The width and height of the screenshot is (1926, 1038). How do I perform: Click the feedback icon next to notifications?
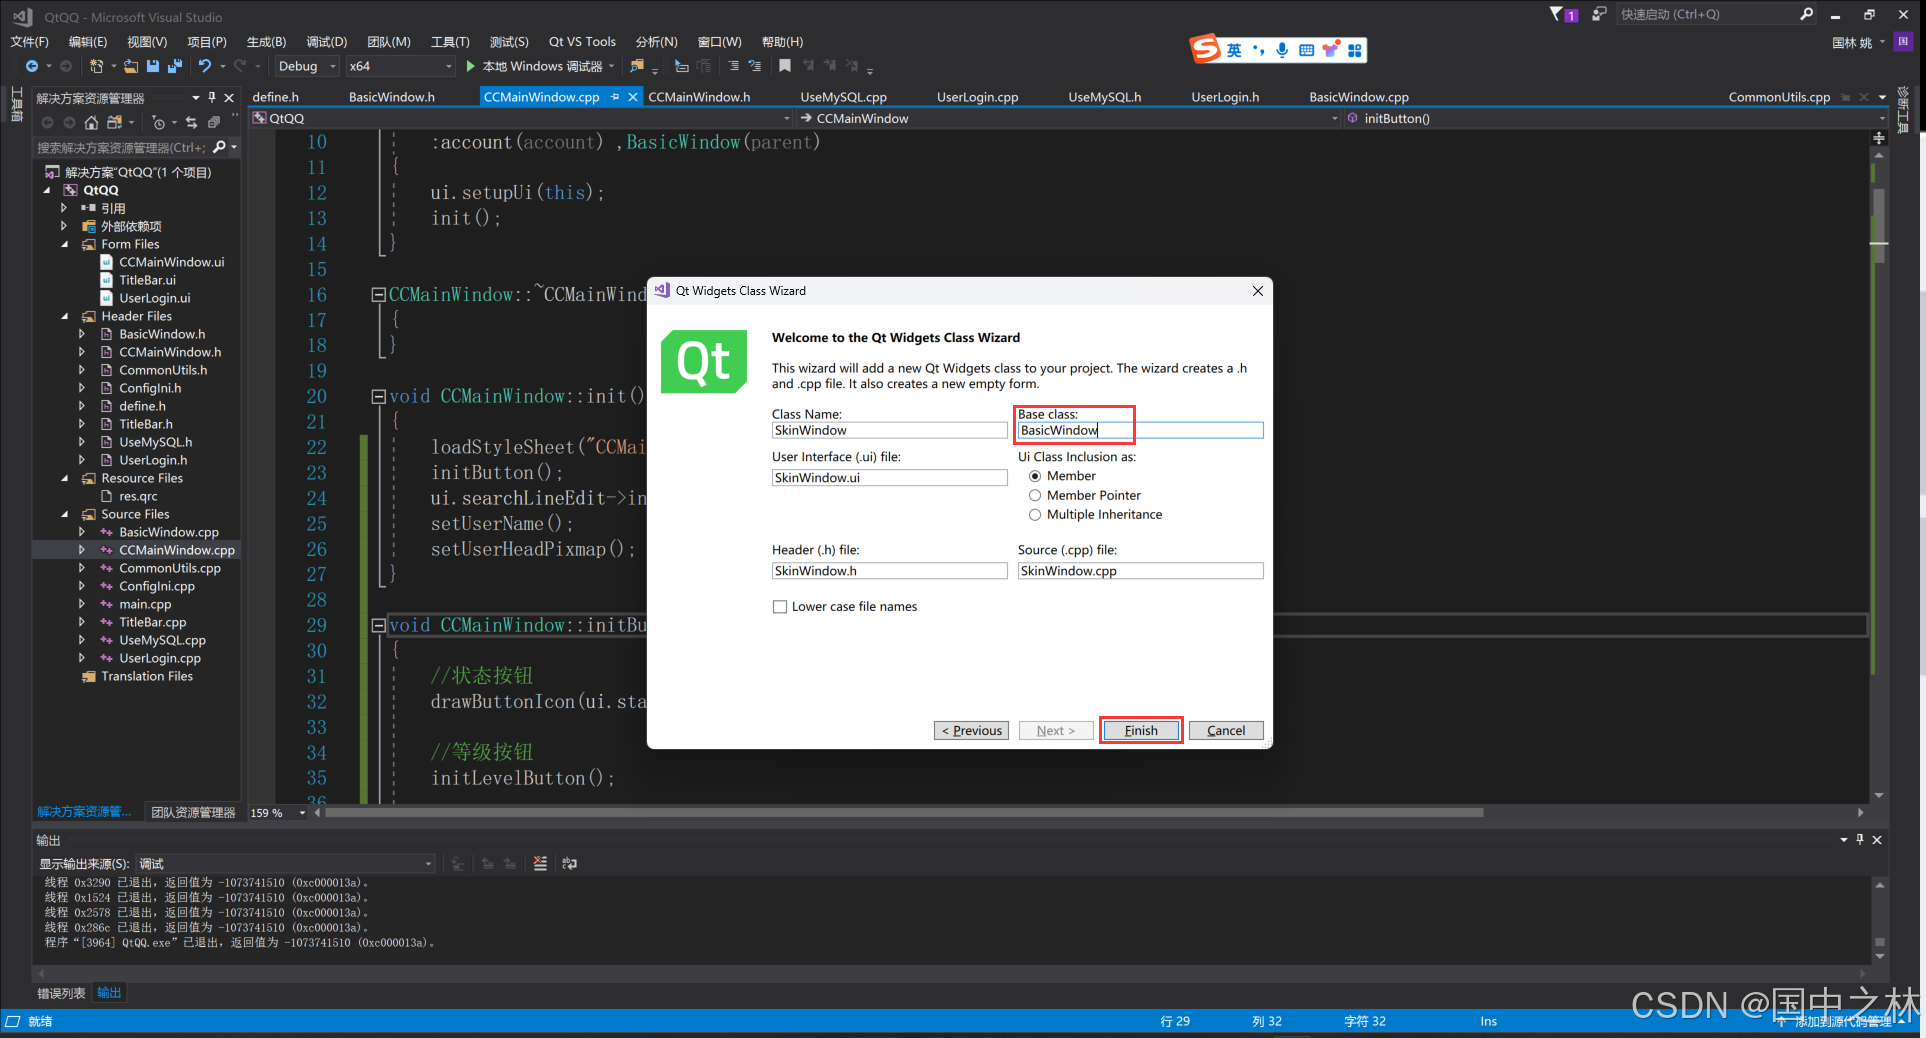pyautogui.click(x=1599, y=14)
